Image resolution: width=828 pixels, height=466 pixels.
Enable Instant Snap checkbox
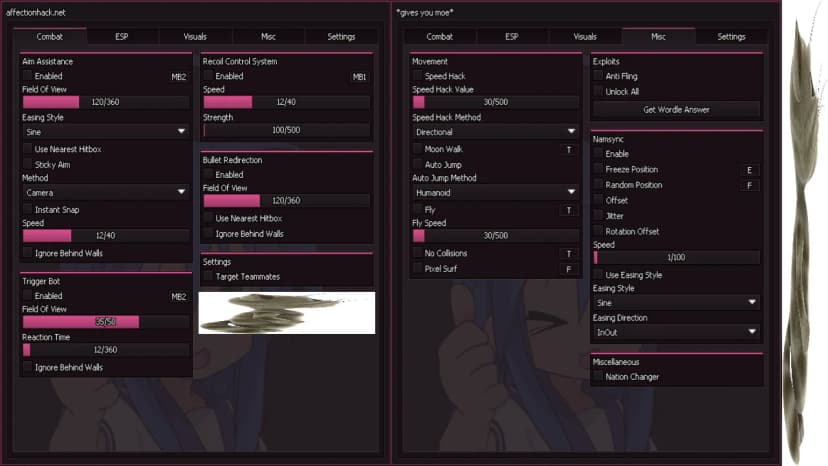(27, 210)
